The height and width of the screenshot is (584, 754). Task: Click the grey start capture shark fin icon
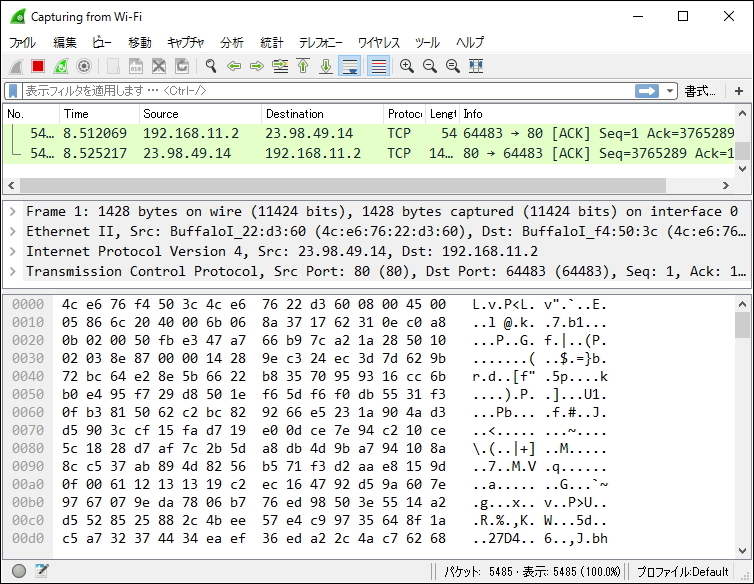tap(15, 66)
